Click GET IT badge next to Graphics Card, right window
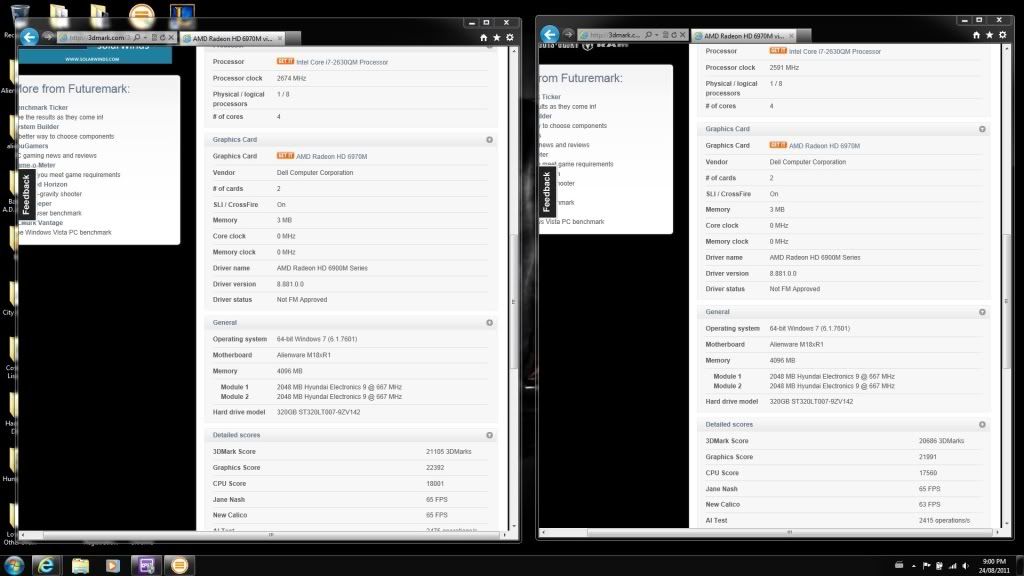 click(x=778, y=145)
